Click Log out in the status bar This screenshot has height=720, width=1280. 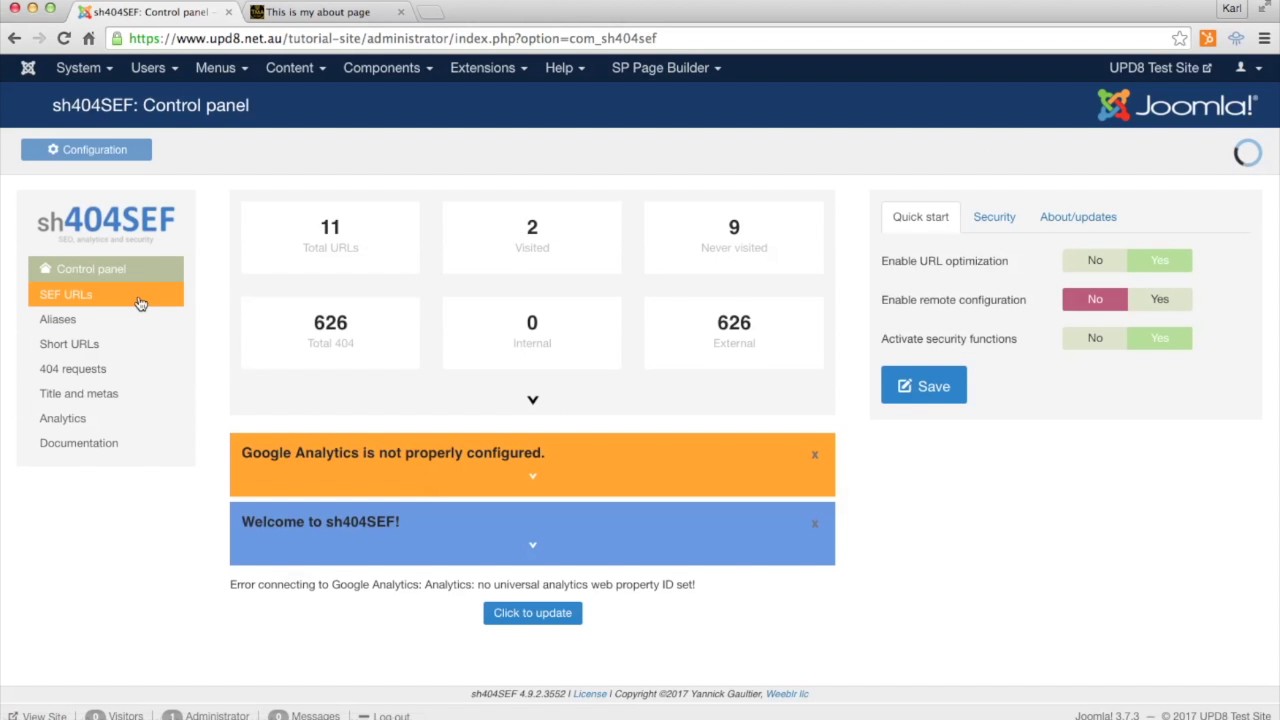[x=384, y=716]
